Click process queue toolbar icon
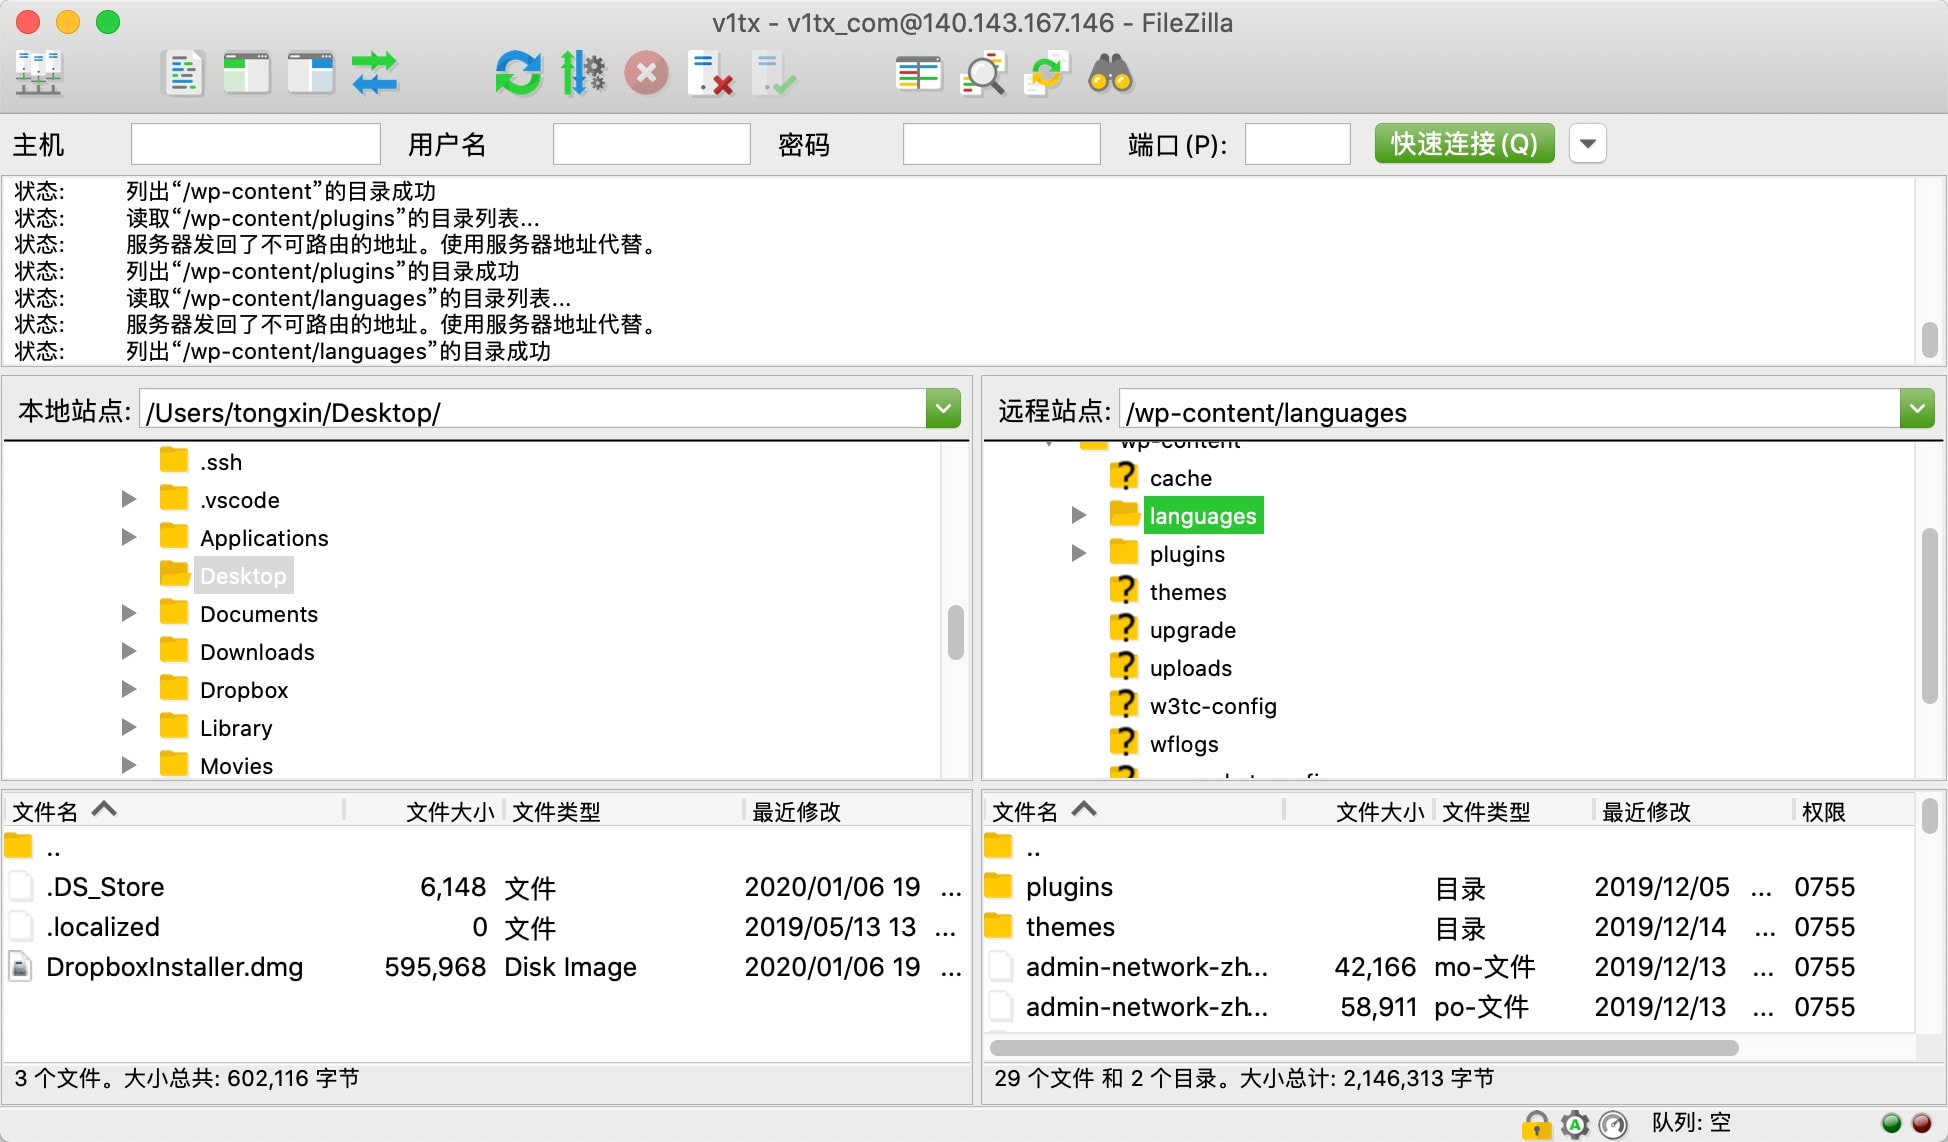1948x1142 pixels. point(582,74)
